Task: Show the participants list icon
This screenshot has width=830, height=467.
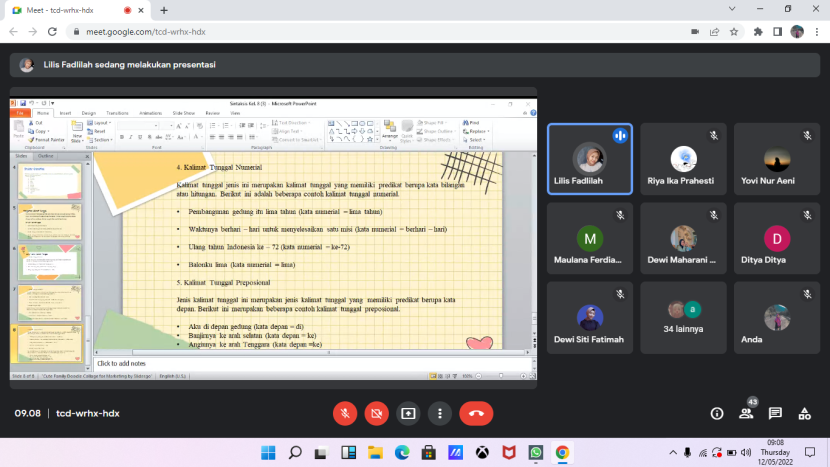Action: 746,413
